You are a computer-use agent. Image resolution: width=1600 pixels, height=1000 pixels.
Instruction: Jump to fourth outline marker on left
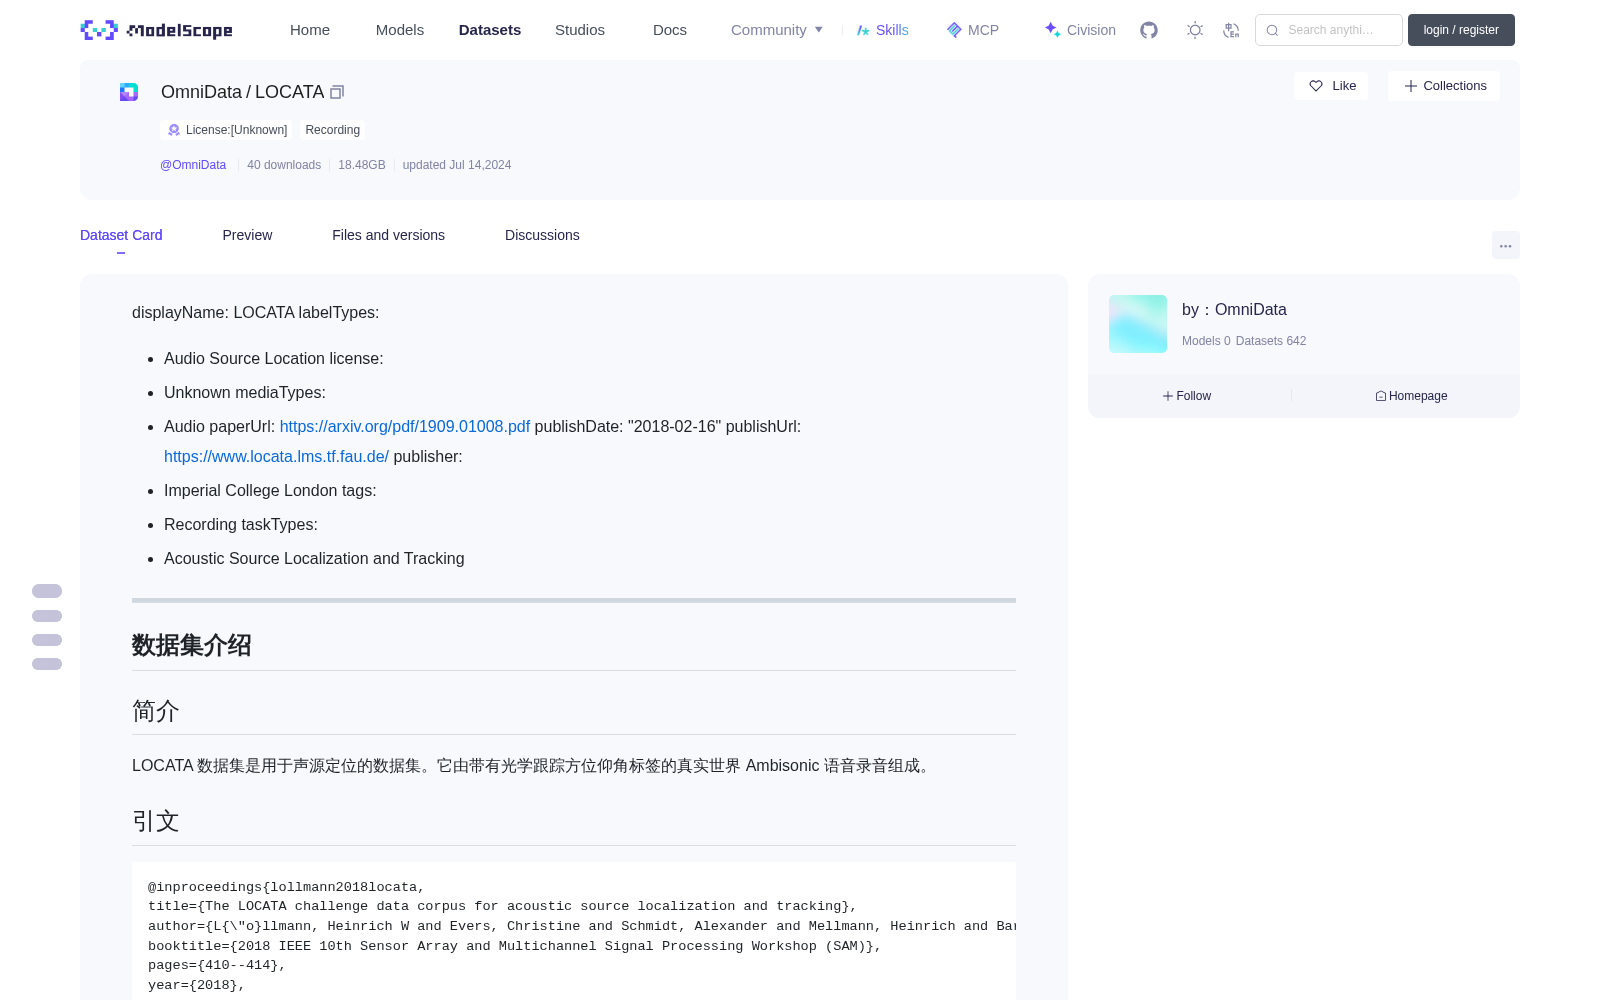click(47, 664)
